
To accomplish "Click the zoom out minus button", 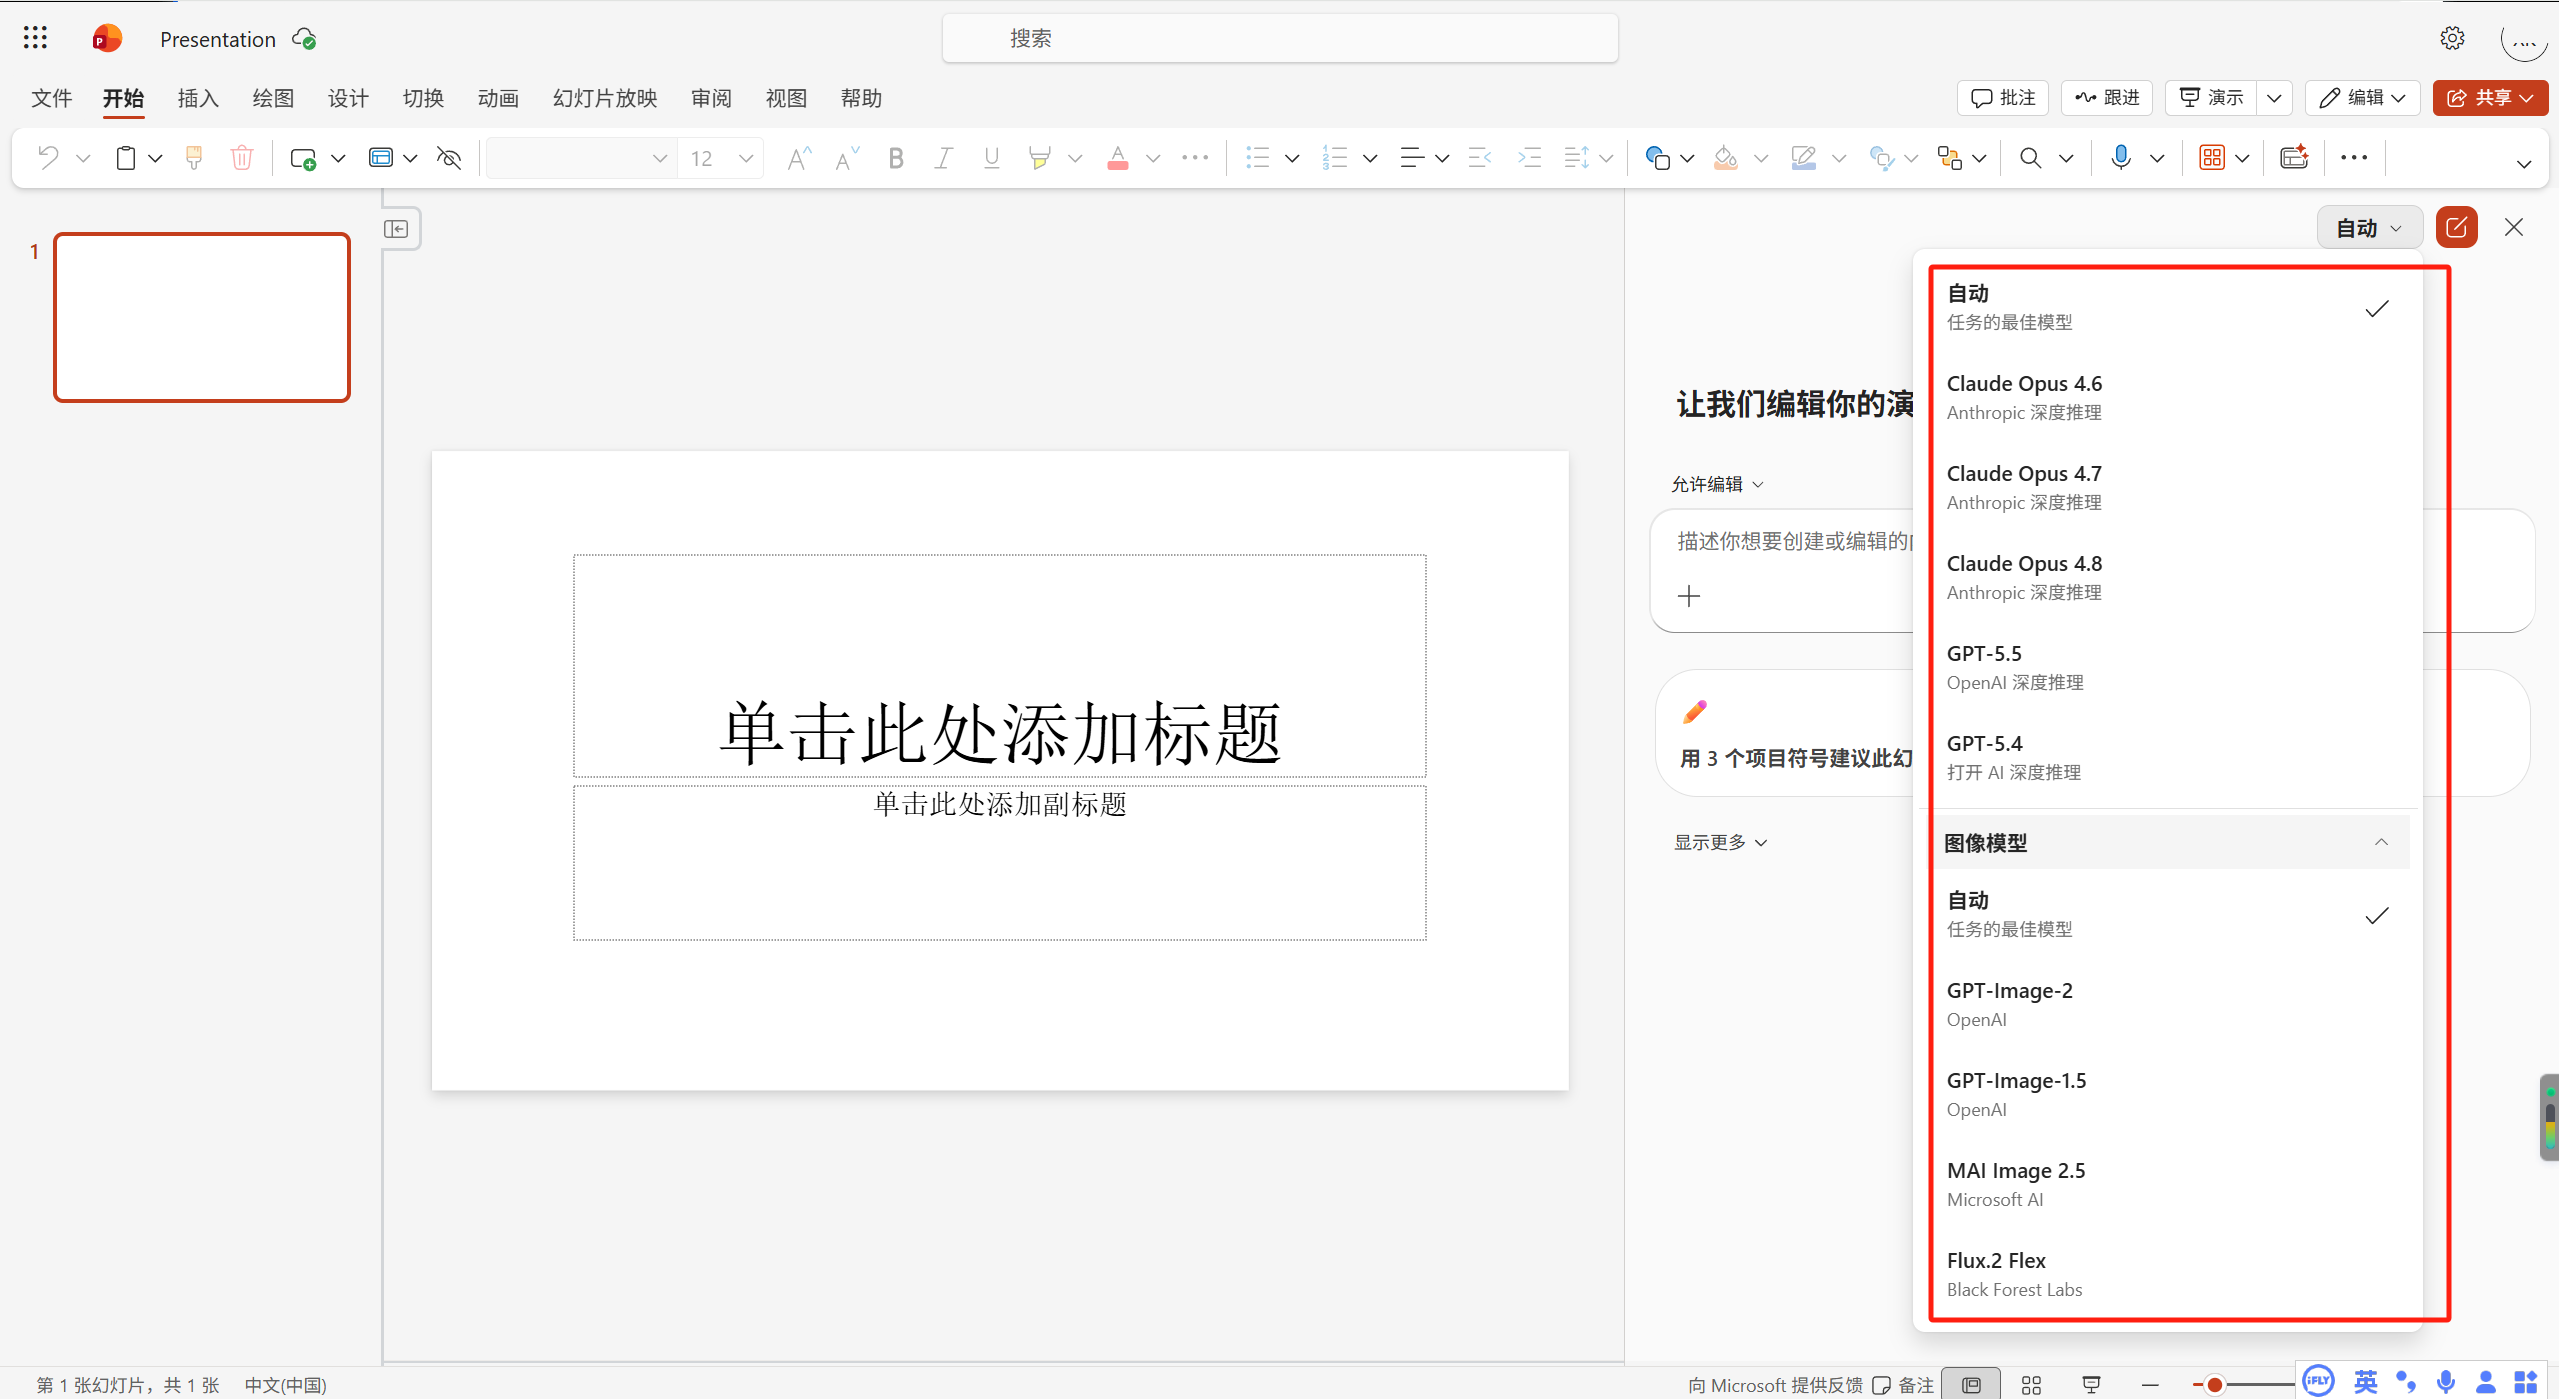I will pos(2150,1385).
